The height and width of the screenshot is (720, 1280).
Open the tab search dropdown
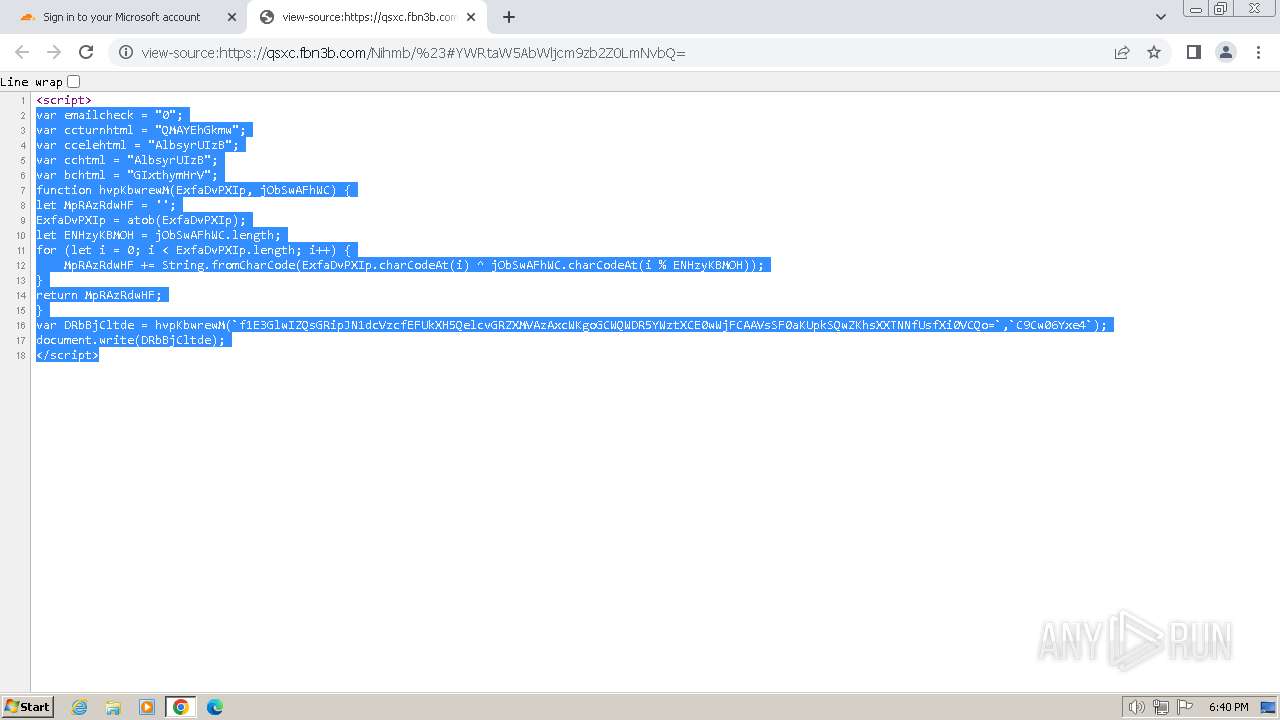coord(1161,17)
